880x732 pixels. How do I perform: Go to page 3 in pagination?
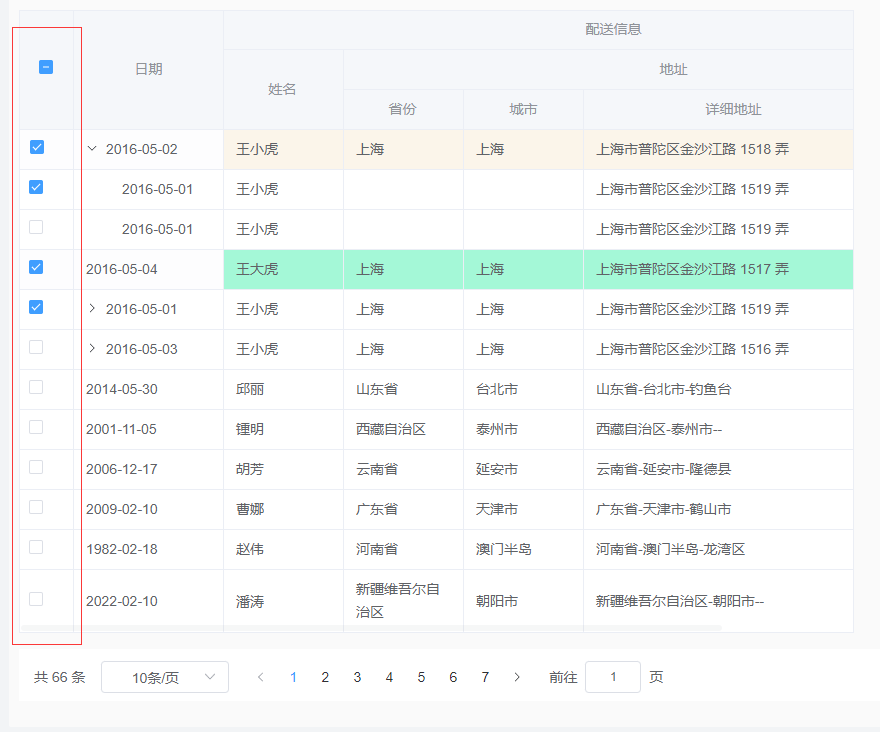click(357, 677)
